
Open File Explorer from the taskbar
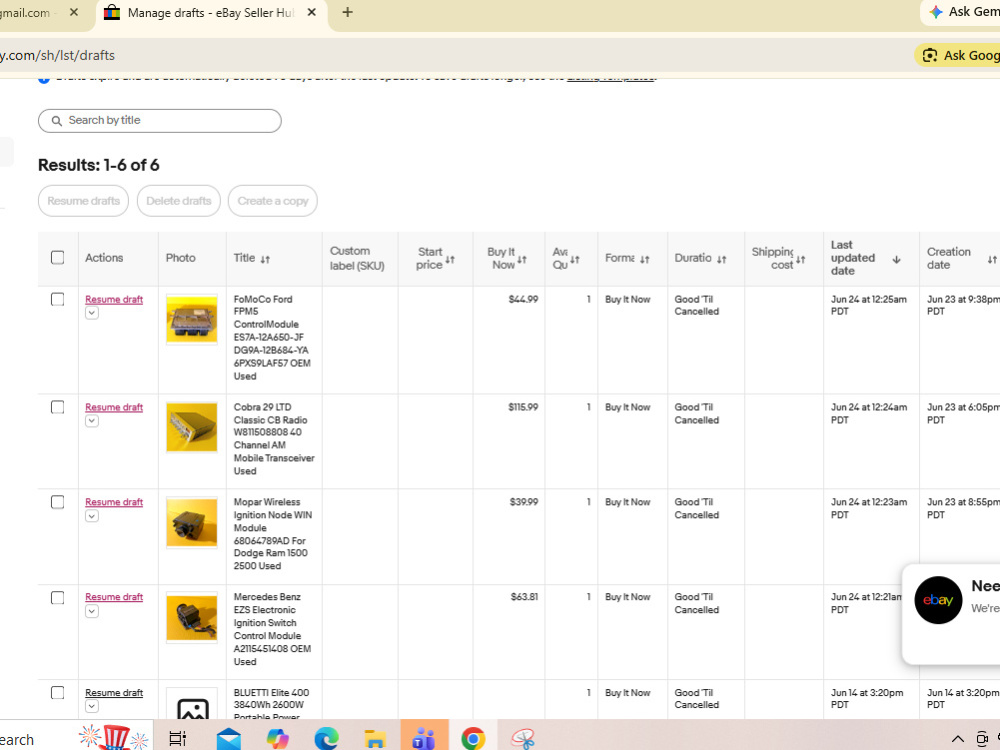[375, 739]
